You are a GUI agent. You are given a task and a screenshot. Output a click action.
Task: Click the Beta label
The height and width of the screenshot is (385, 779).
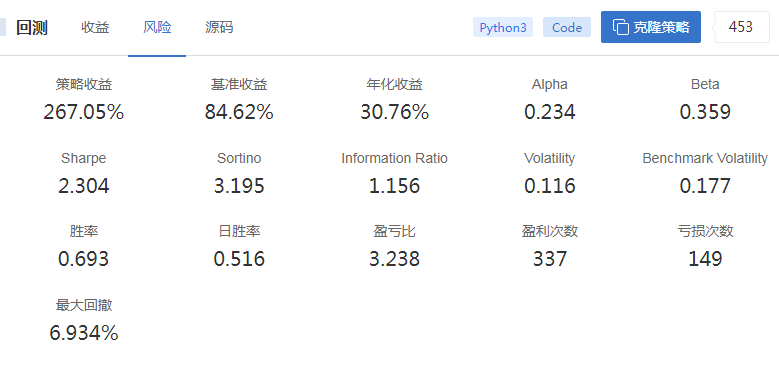705,84
